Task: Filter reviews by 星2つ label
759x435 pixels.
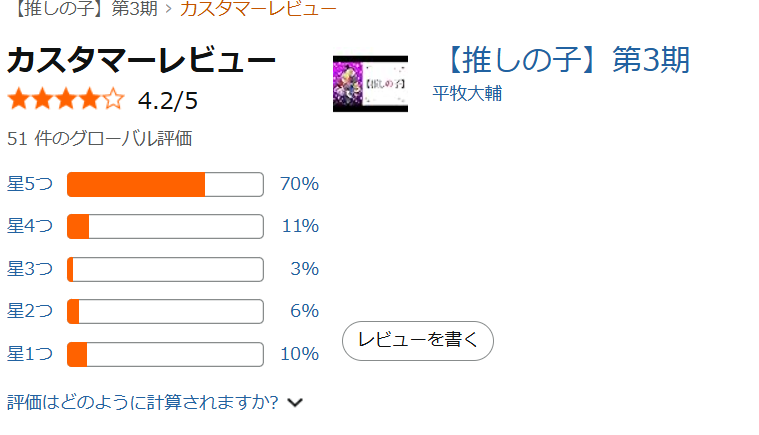Action: tap(29, 311)
